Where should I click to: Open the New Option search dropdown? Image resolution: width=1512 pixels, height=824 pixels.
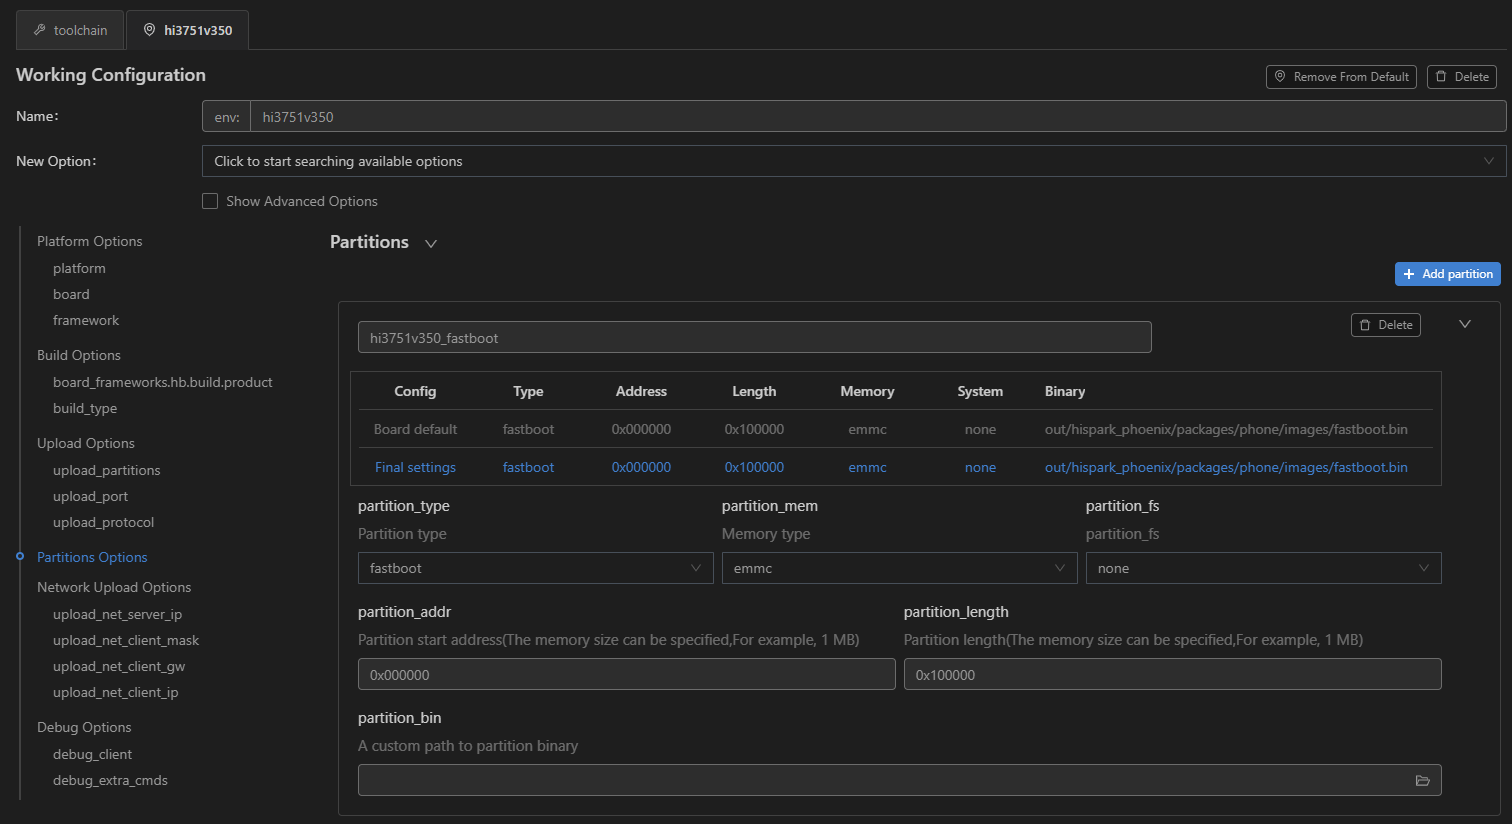click(x=853, y=161)
